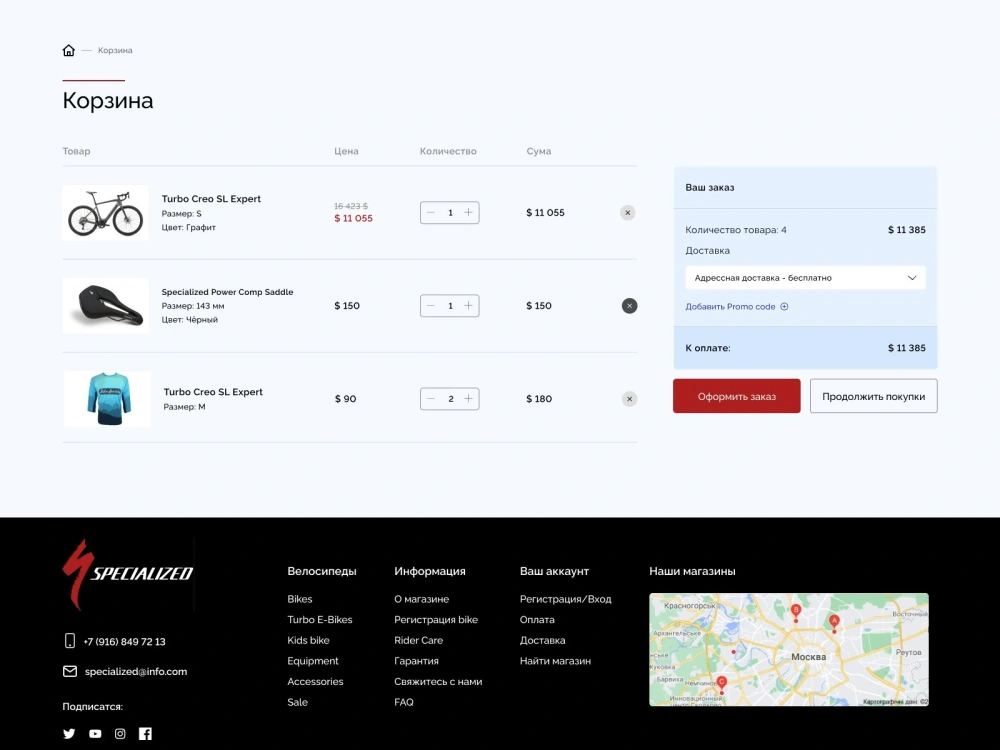Open the Доставка footer link
This screenshot has width=1000, height=750.
pos(542,640)
